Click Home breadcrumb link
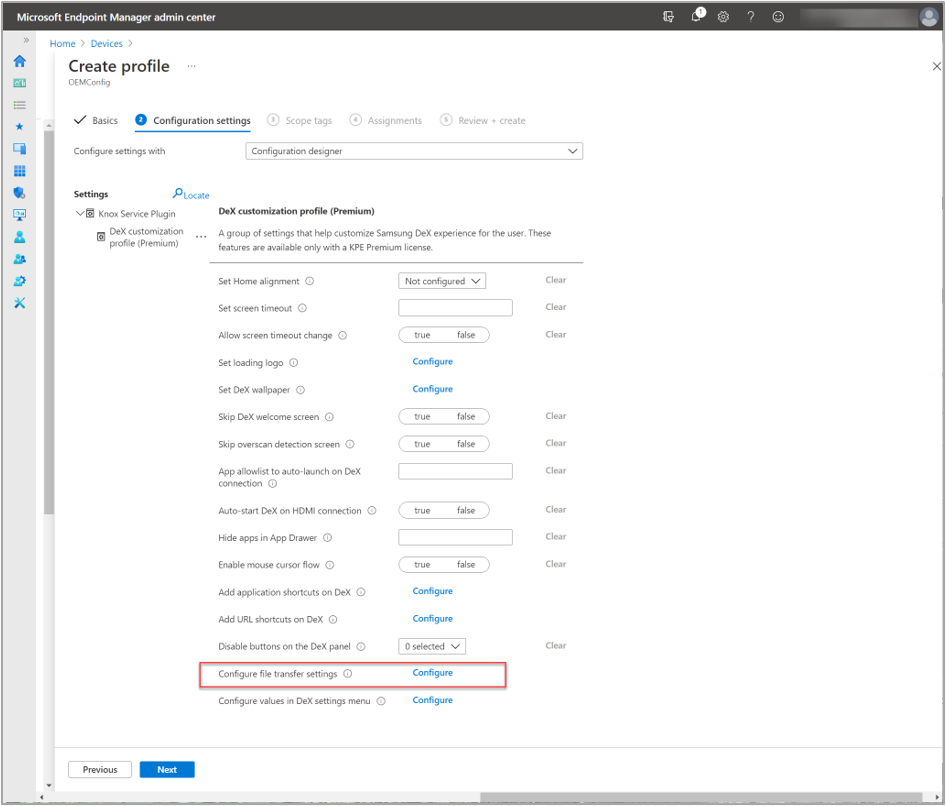 coord(62,43)
